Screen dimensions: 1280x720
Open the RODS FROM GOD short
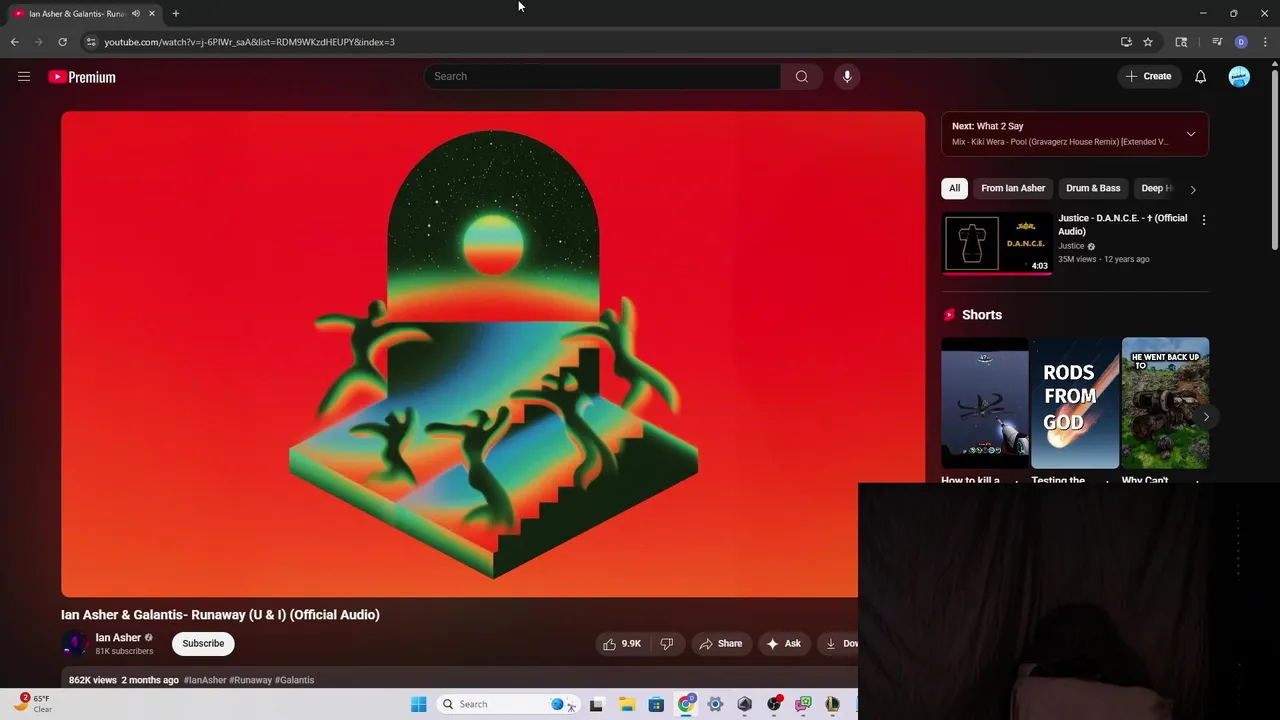[x=1075, y=403]
